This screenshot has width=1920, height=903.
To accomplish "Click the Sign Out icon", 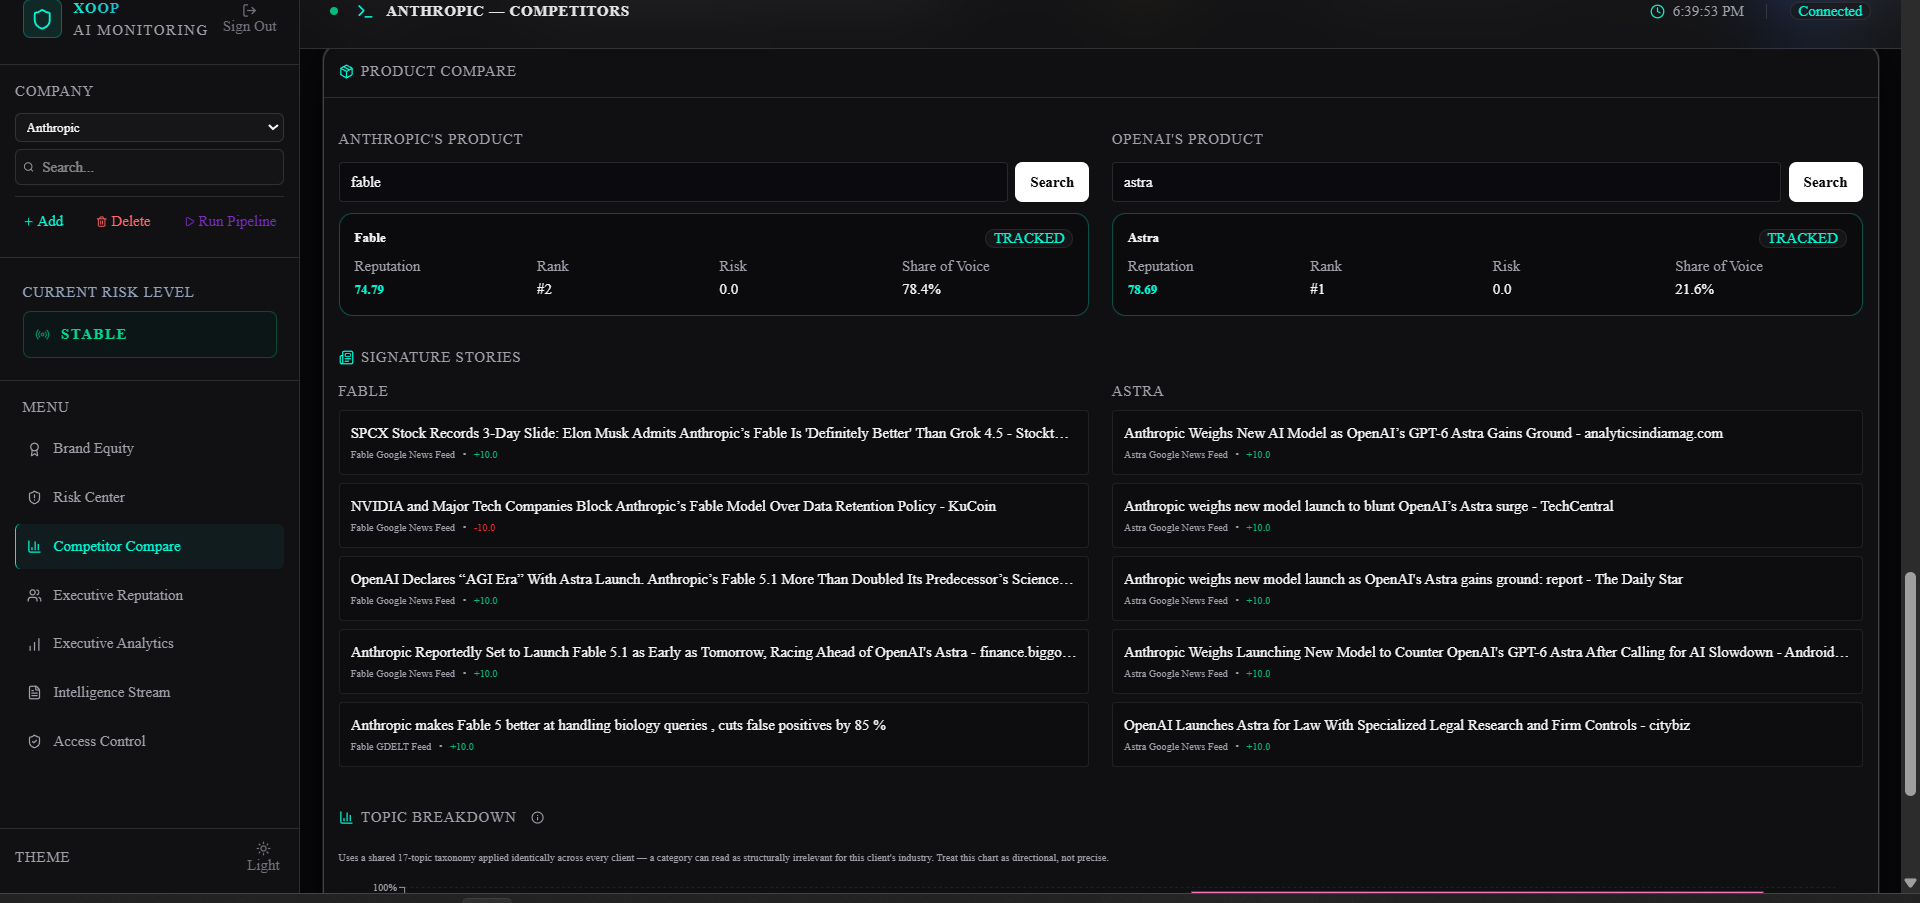I will [249, 10].
